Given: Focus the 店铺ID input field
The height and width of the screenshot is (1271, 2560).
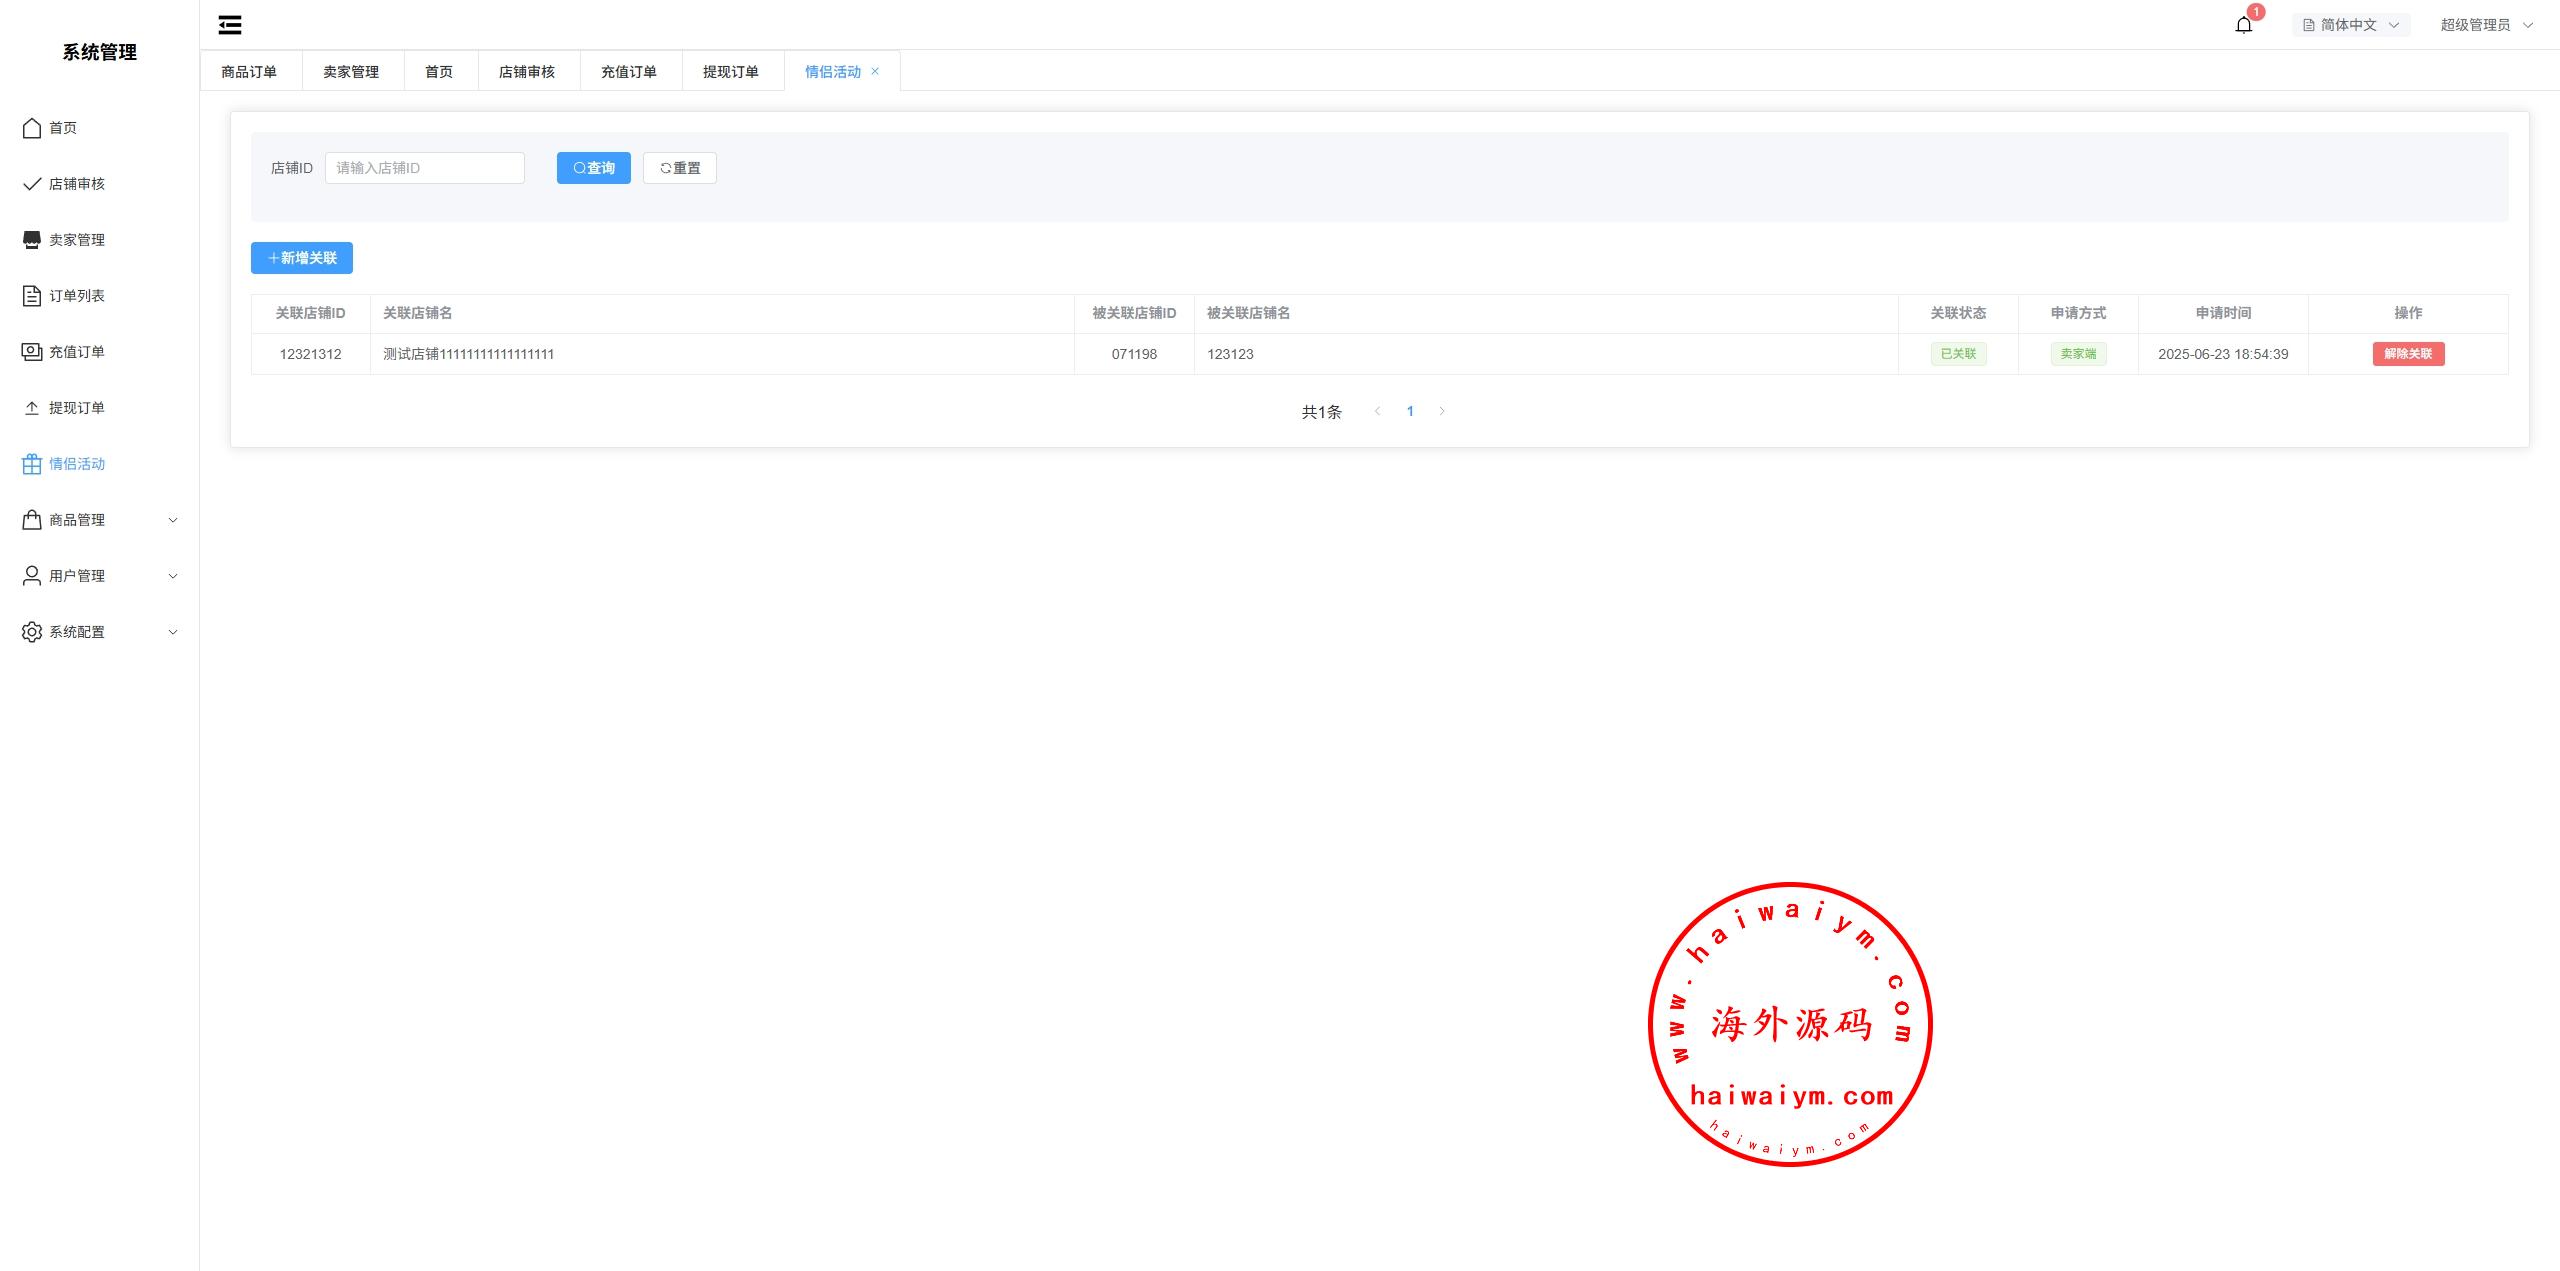Looking at the screenshot, I should click(424, 168).
